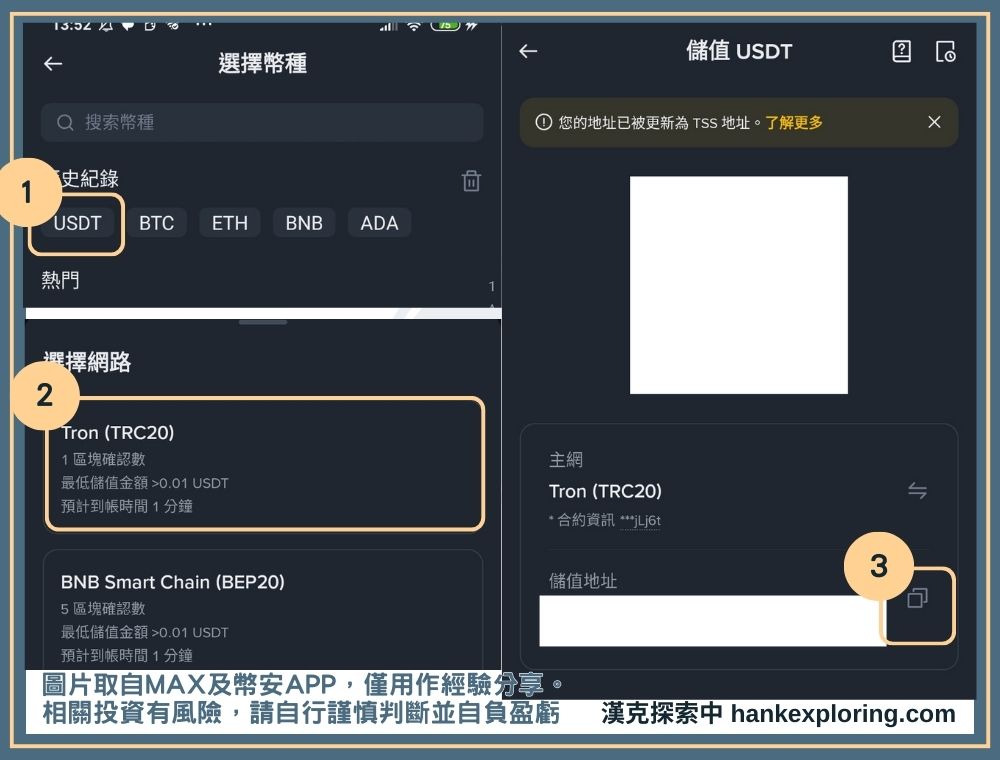Click the 5 區塊確認數 text

(103, 608)
